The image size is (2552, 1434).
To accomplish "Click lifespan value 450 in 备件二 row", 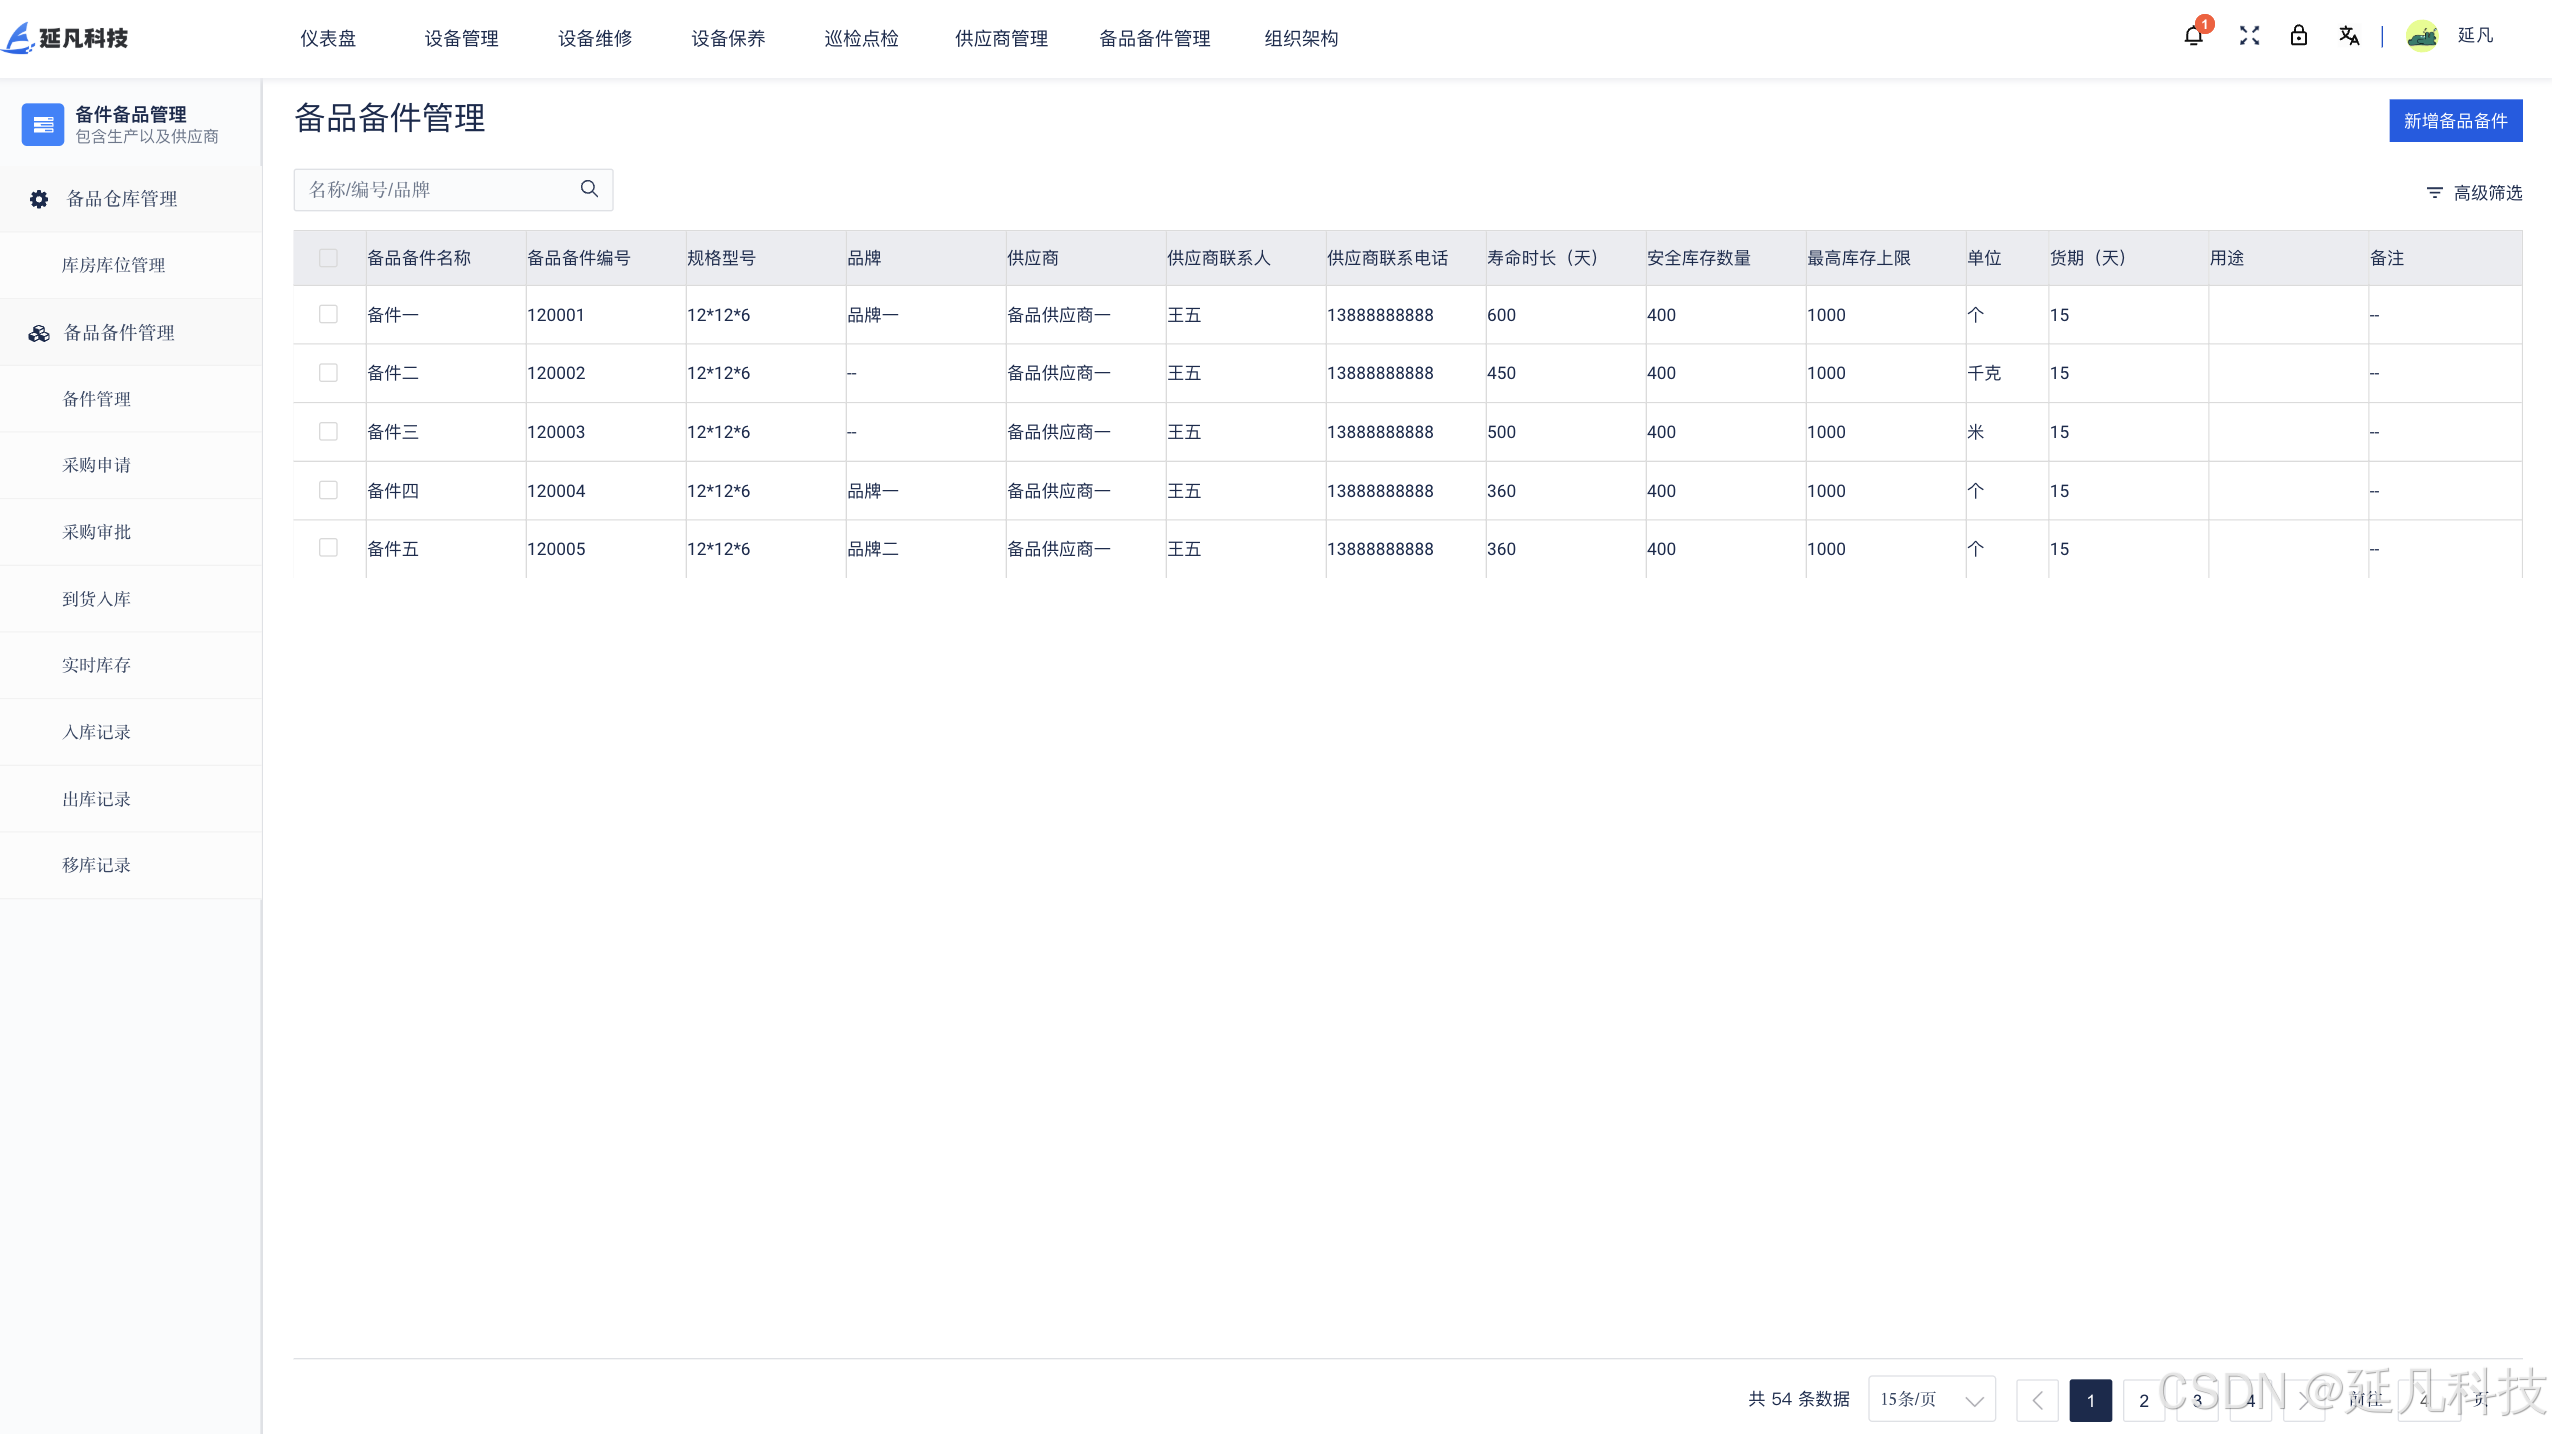I will point(1501,373).
